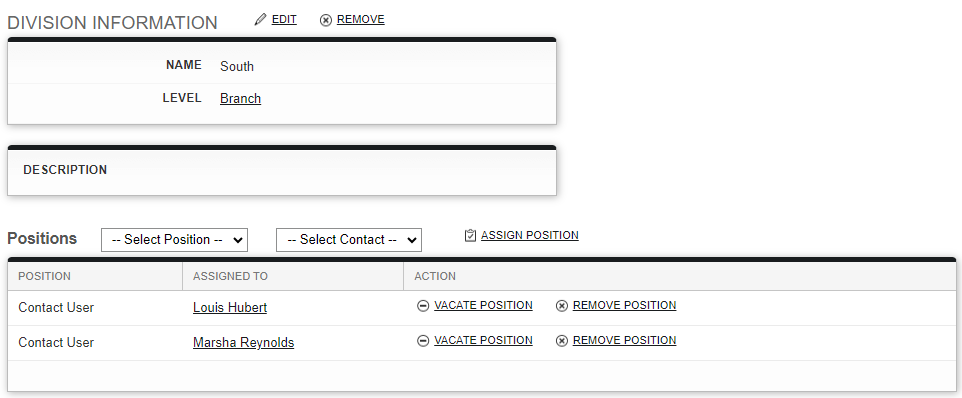The image size is (962, 398).
Task: Click the ACTION column header
Action: (x=435, y=276)
